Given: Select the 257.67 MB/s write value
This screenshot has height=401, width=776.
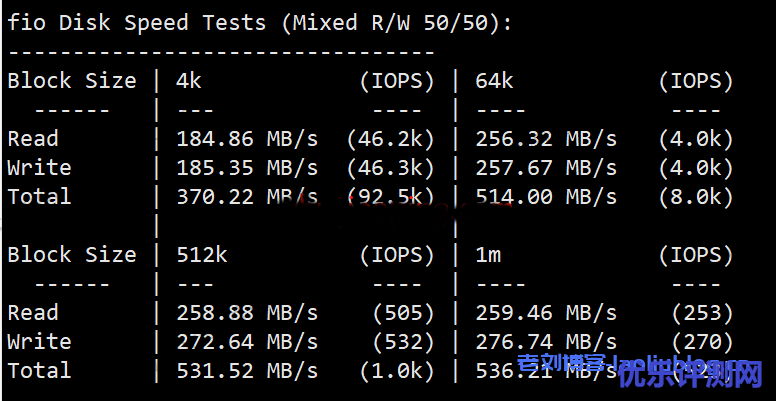Looking at the screenshot, I should [546, 168].
